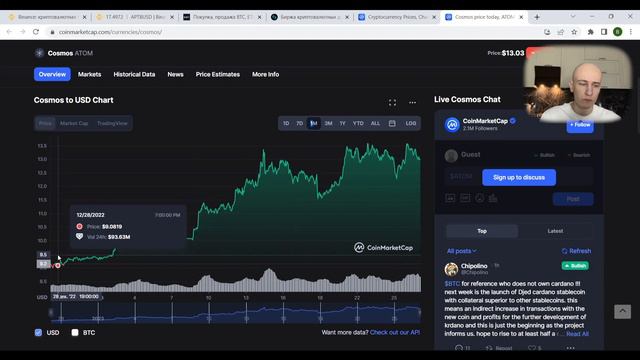Switch to the Cryptocurrency Prices browser tab
Image resolution: width=640 pixels, height=360 pixels.
click(x=396, y=17)
